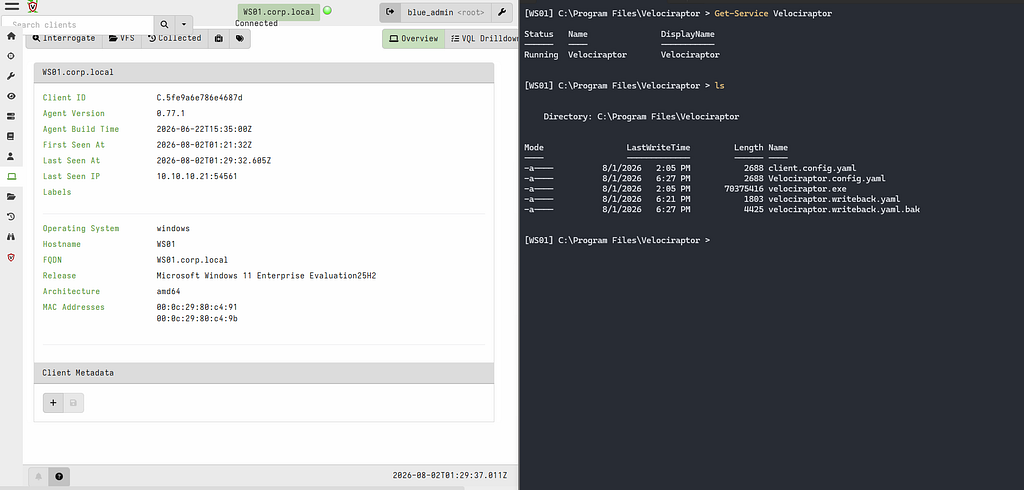The image size is (1024, 490).
Task: Open Server Artifacts server icon in sidebar
Action: [11, 116]
